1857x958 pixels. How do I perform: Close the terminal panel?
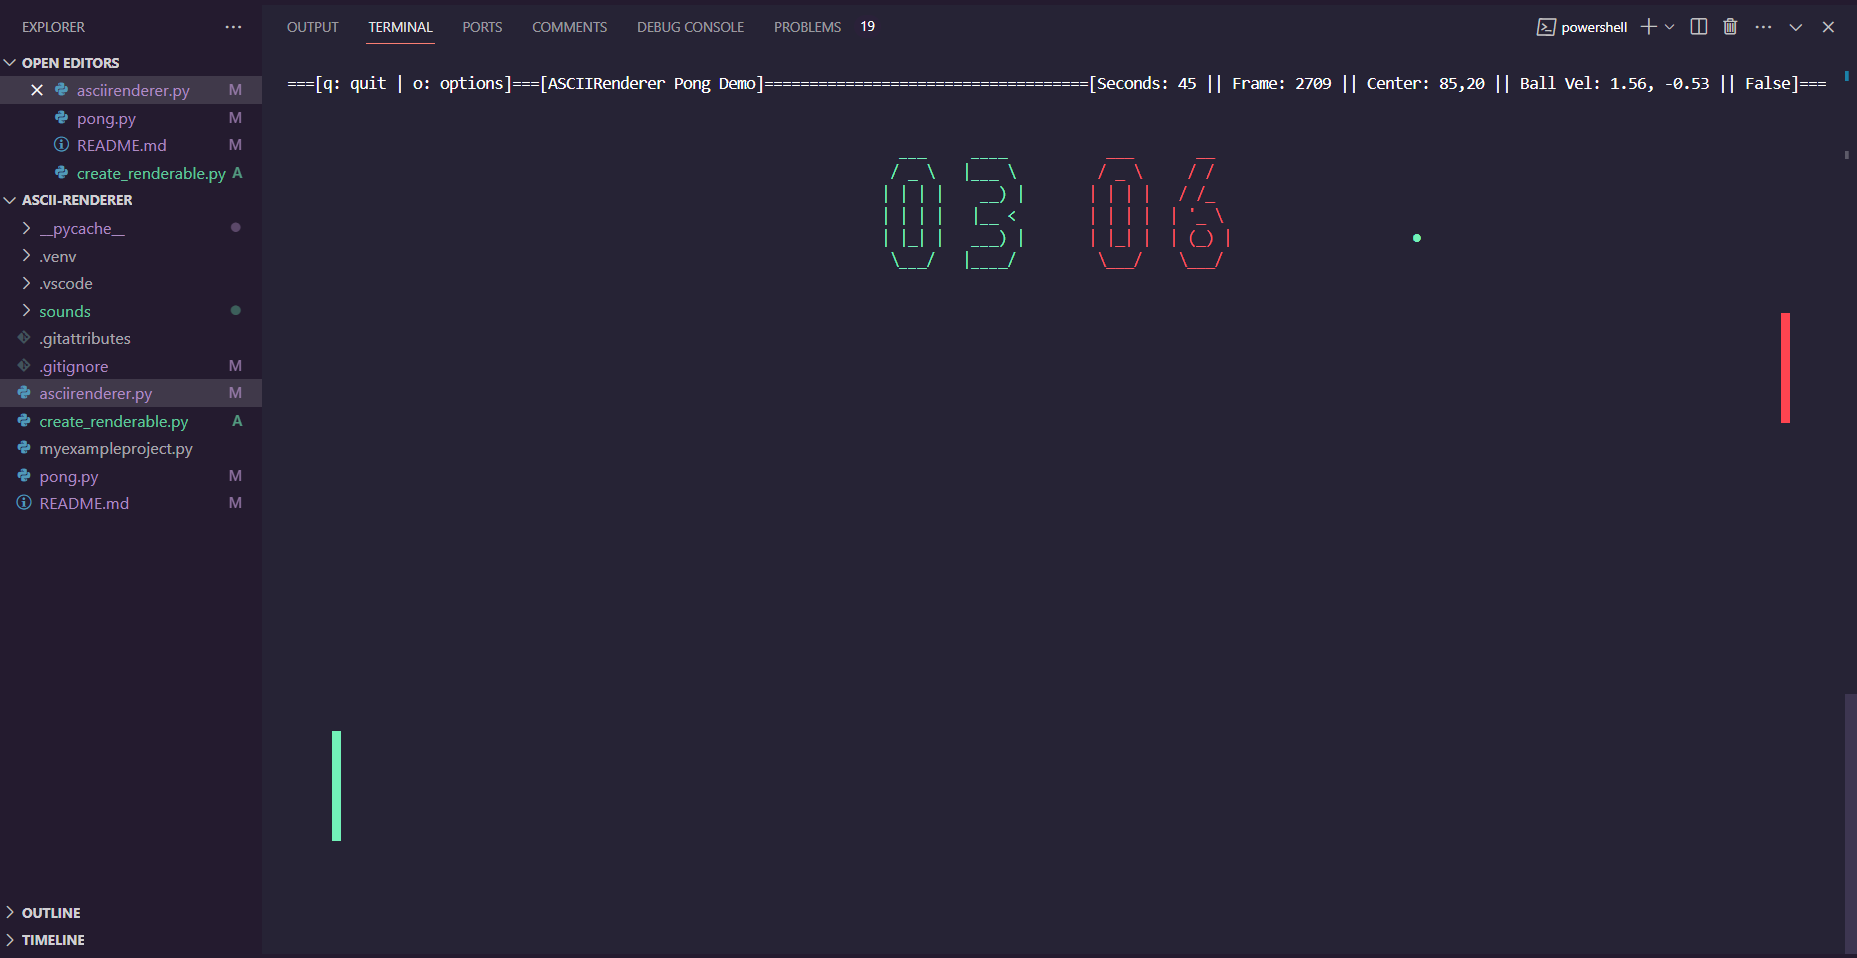[x=1828, y=27]
